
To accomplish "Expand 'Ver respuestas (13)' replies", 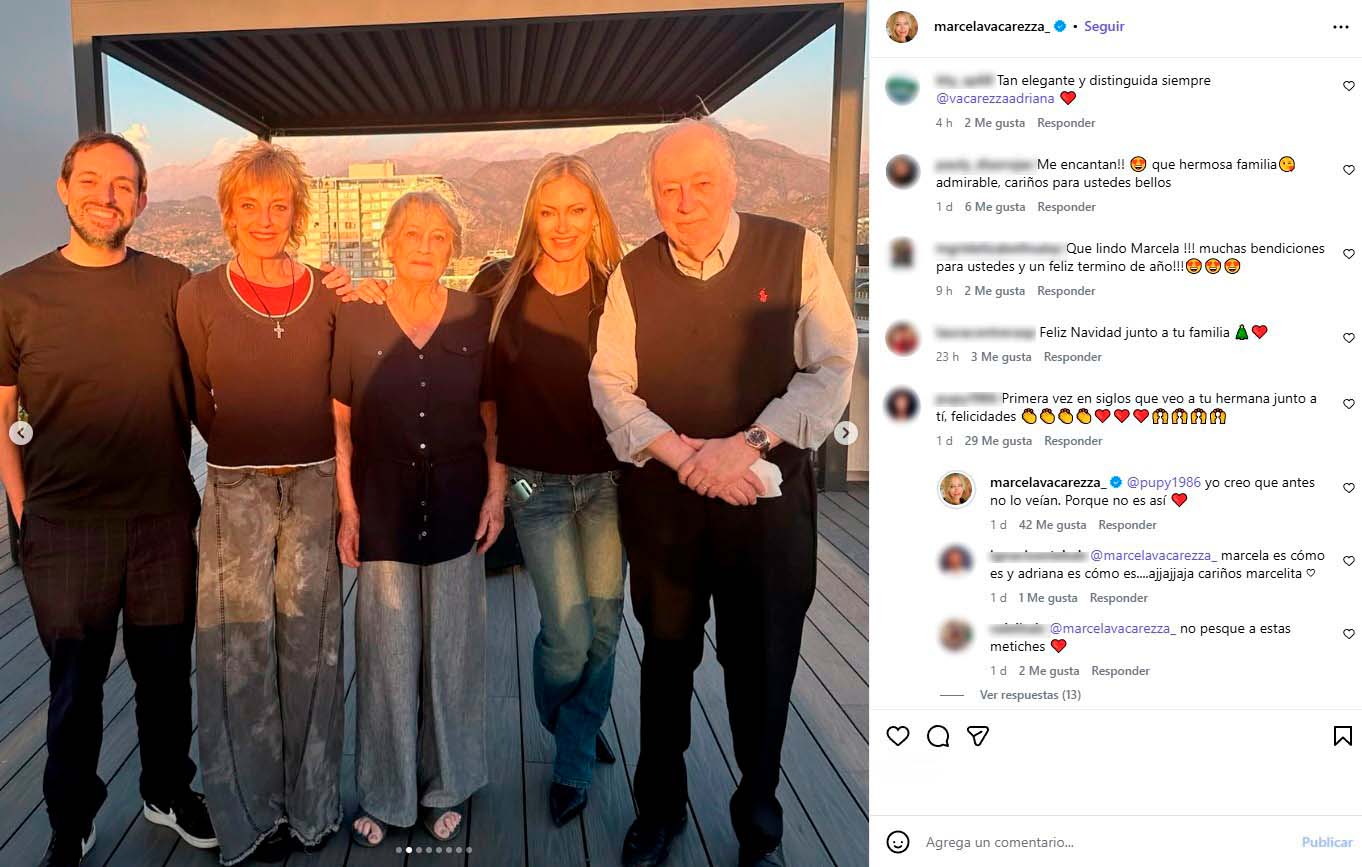I will pos(1030,695).
